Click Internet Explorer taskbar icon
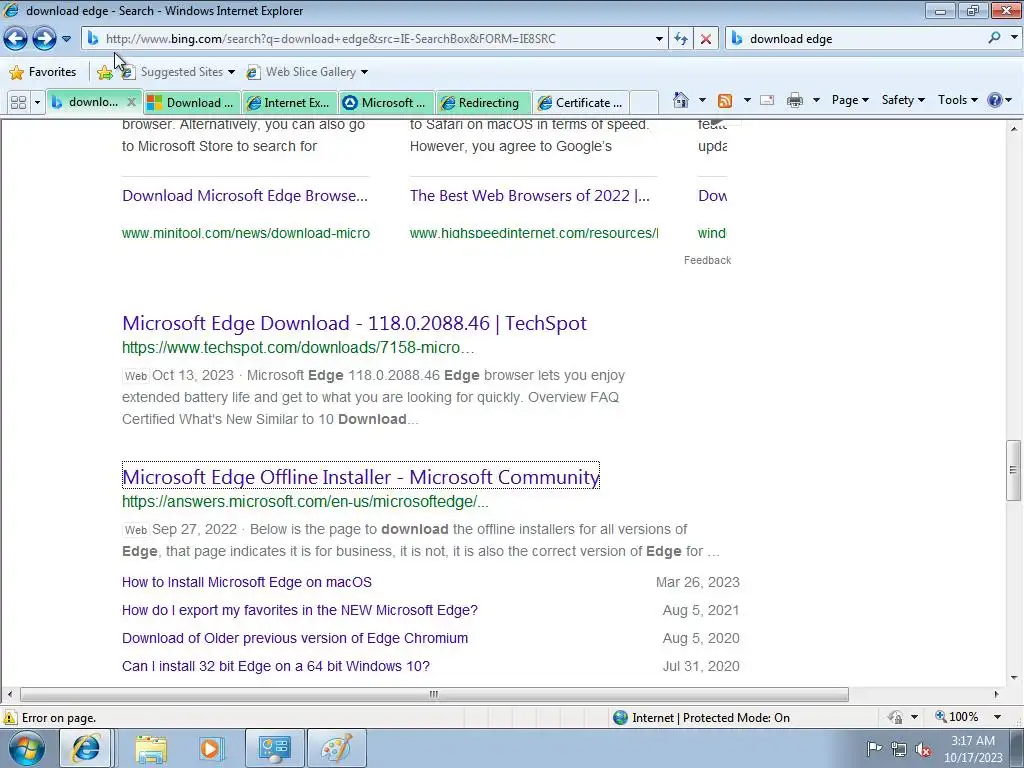The height and width of the screenshot is (768, 1024). click(86, 748)
